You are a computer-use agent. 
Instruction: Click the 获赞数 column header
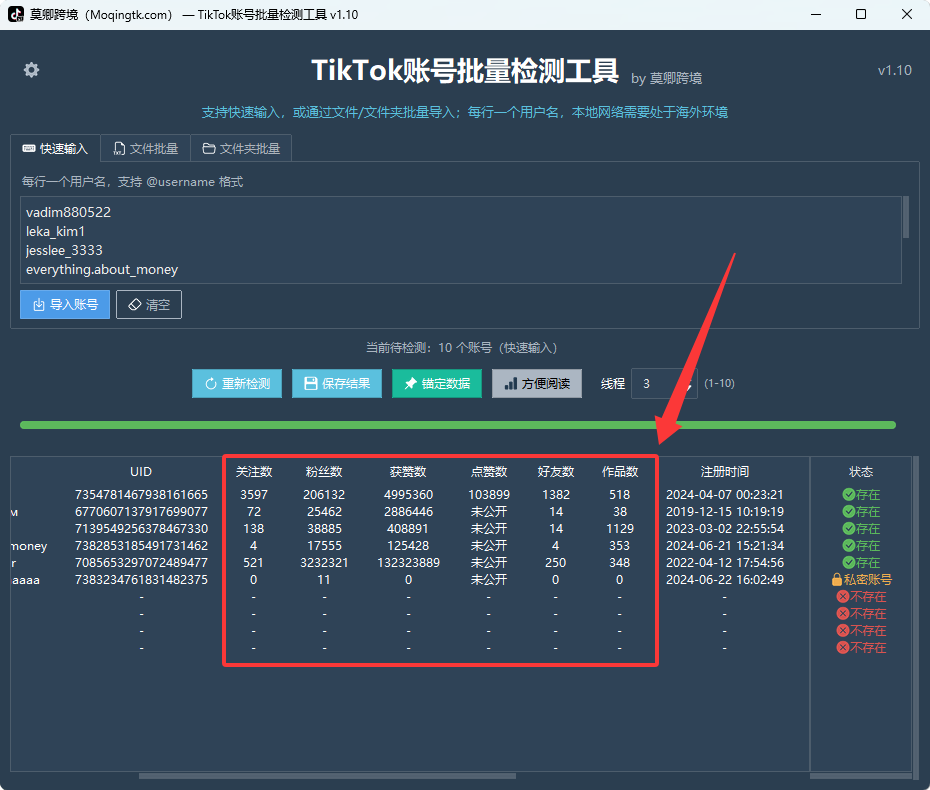408,472
